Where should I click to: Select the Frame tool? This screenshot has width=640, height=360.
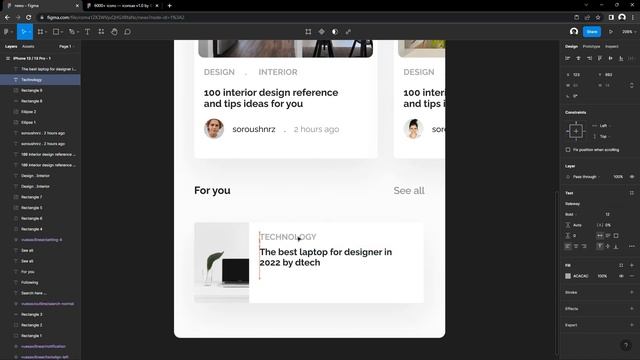(x=40, y=31)
